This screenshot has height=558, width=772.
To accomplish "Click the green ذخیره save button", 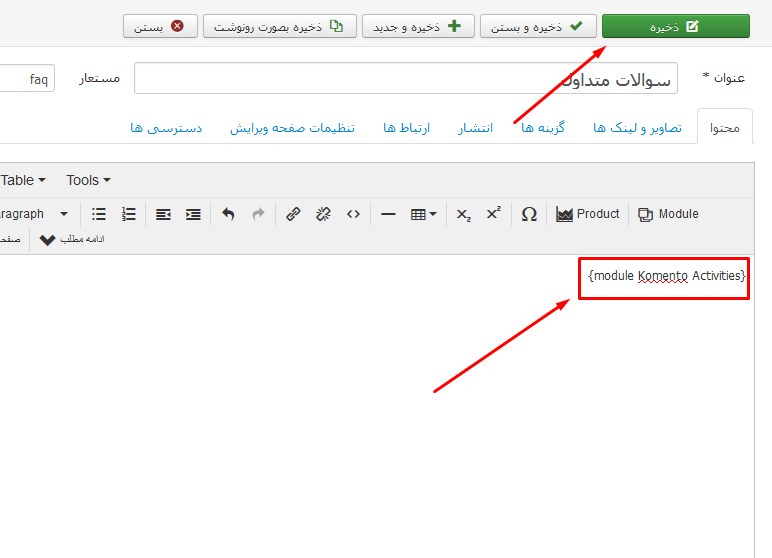I will pos(676,26).
